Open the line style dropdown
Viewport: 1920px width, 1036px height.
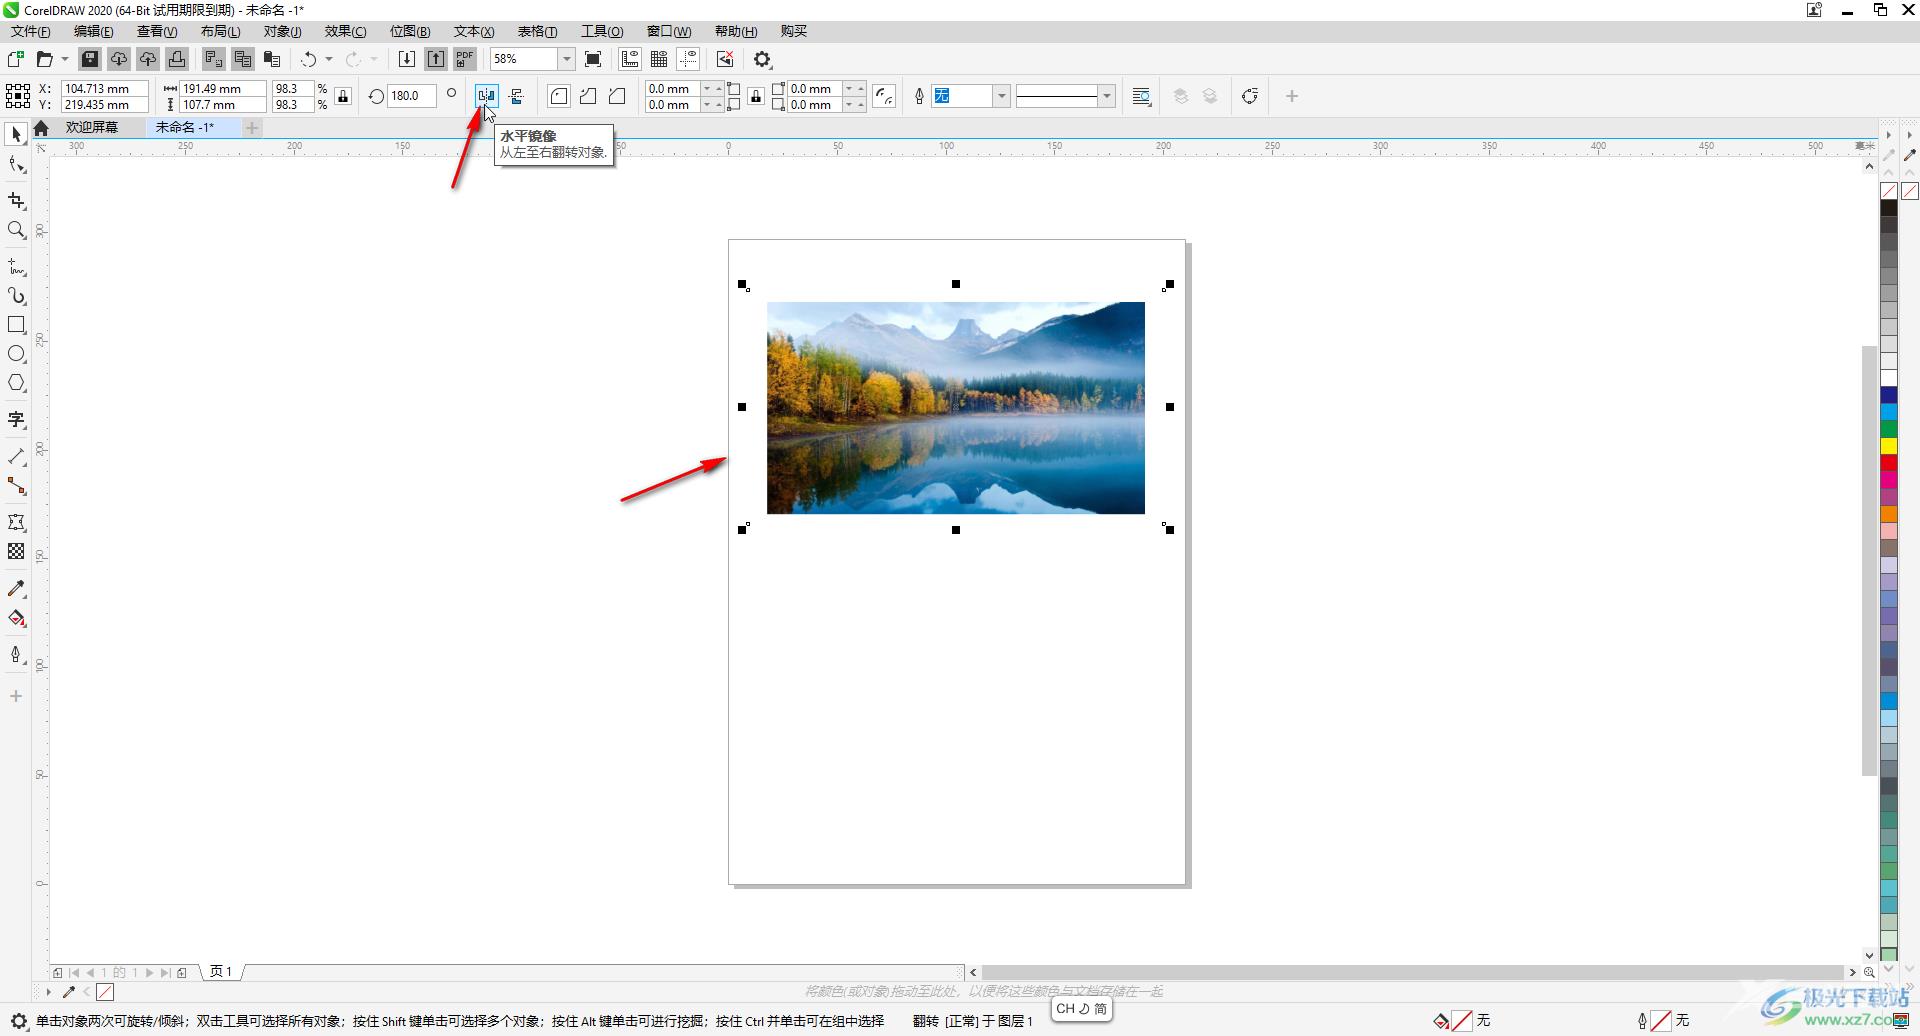(1106, 96)
